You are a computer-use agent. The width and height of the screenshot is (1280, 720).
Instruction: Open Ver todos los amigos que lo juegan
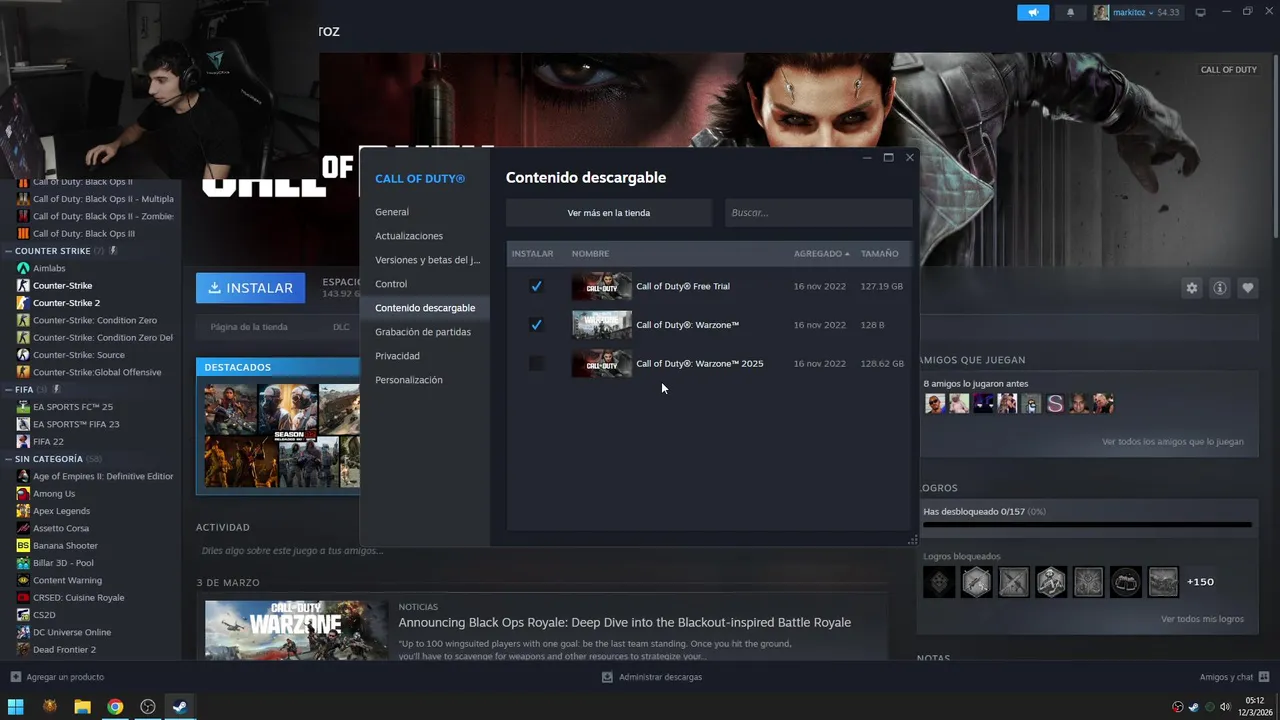coord(1173,442)
